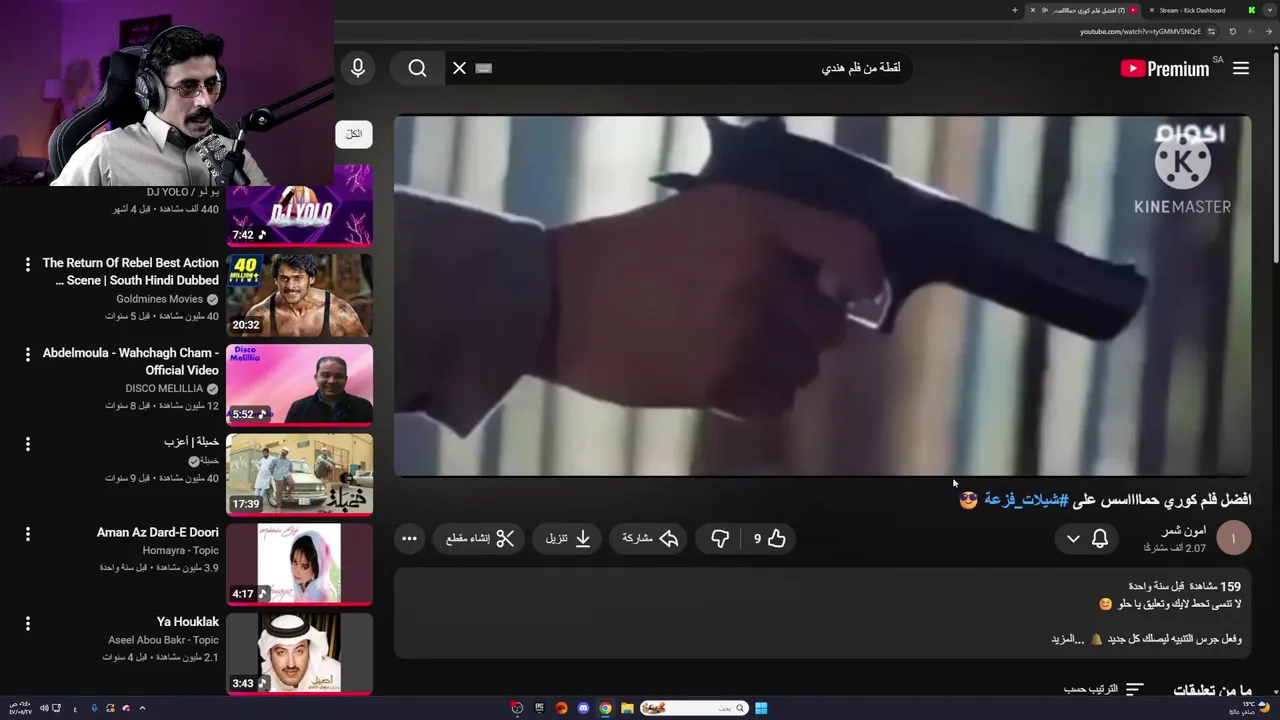Click the #شيلات_فزعة hashtag link

point(1026,499)
